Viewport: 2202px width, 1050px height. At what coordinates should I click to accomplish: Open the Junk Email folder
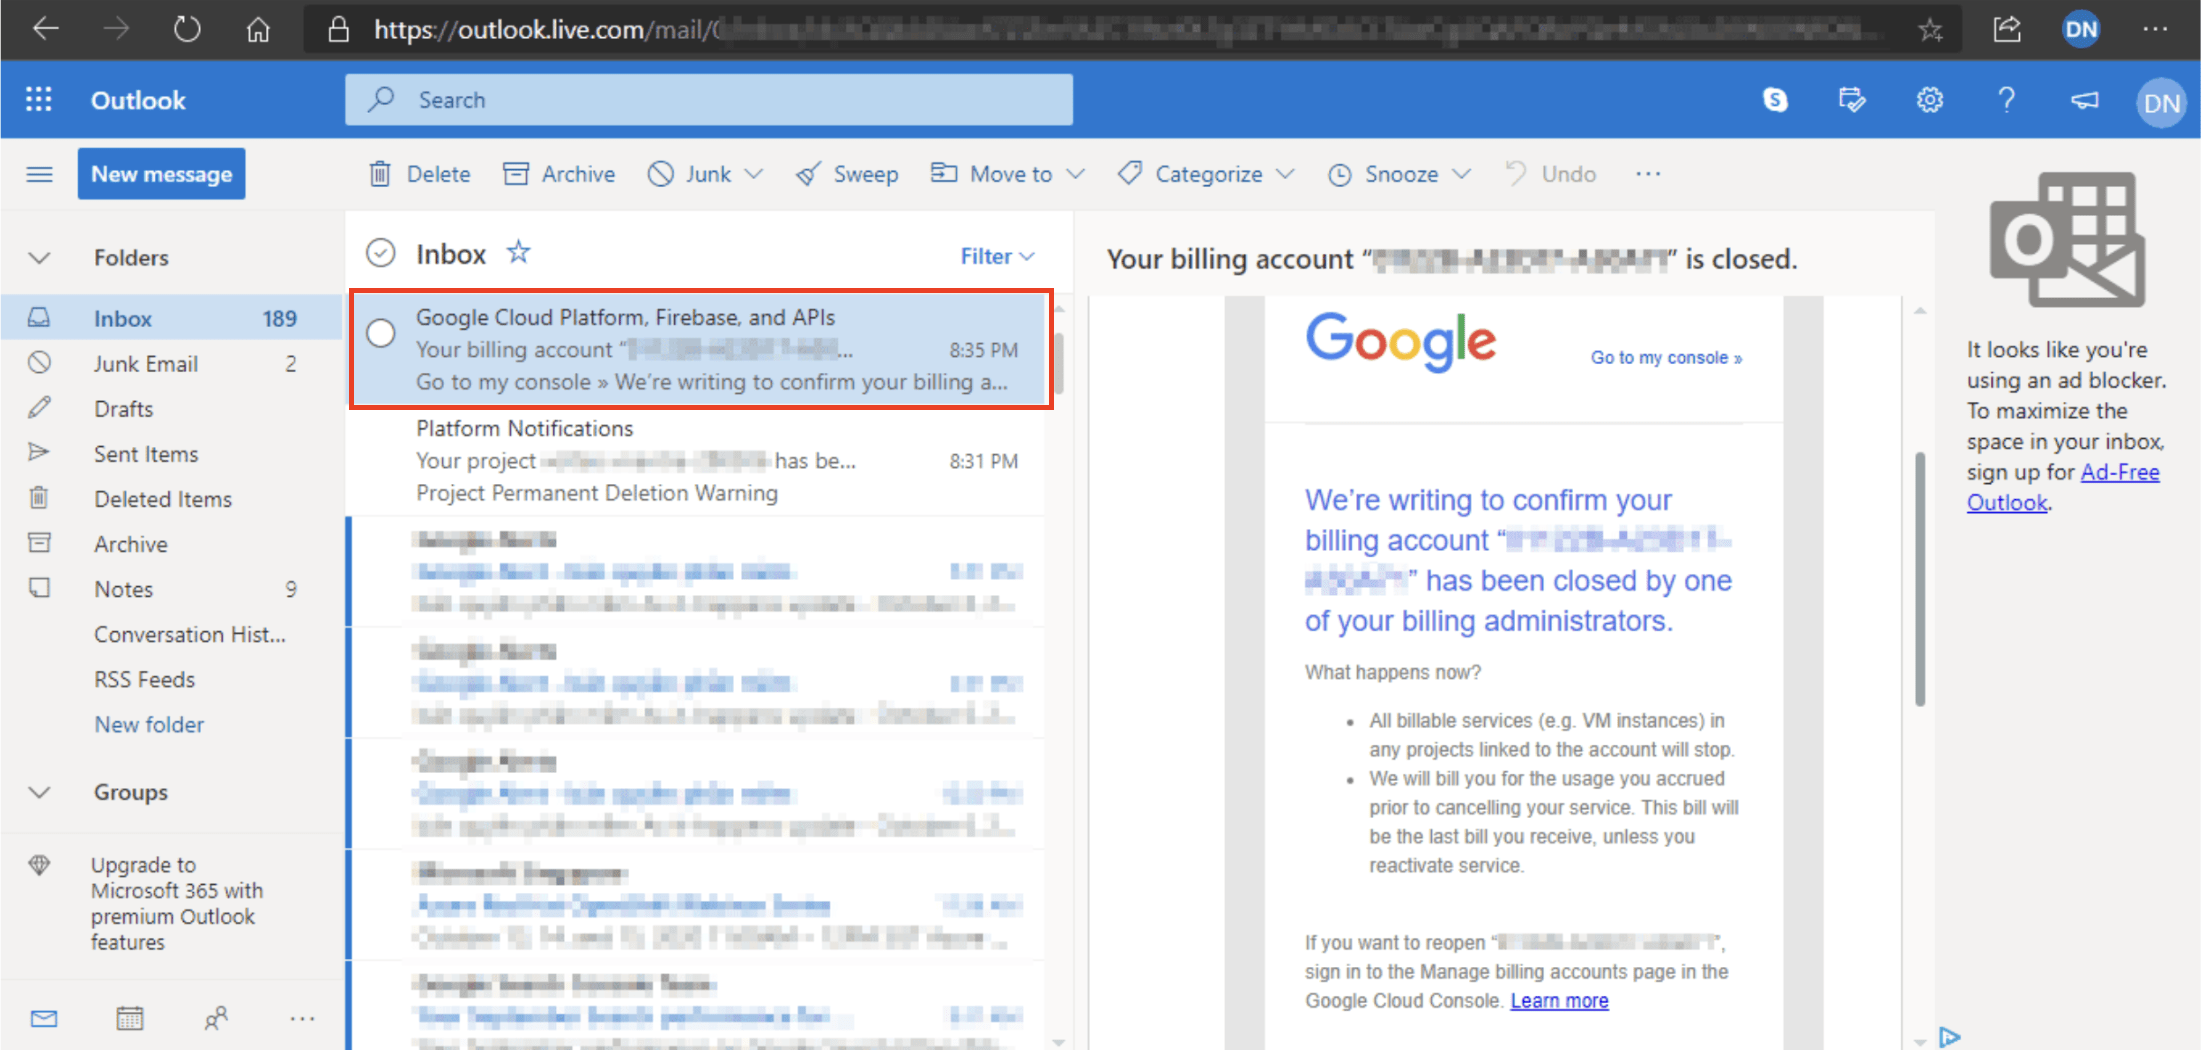pos(146,364)
